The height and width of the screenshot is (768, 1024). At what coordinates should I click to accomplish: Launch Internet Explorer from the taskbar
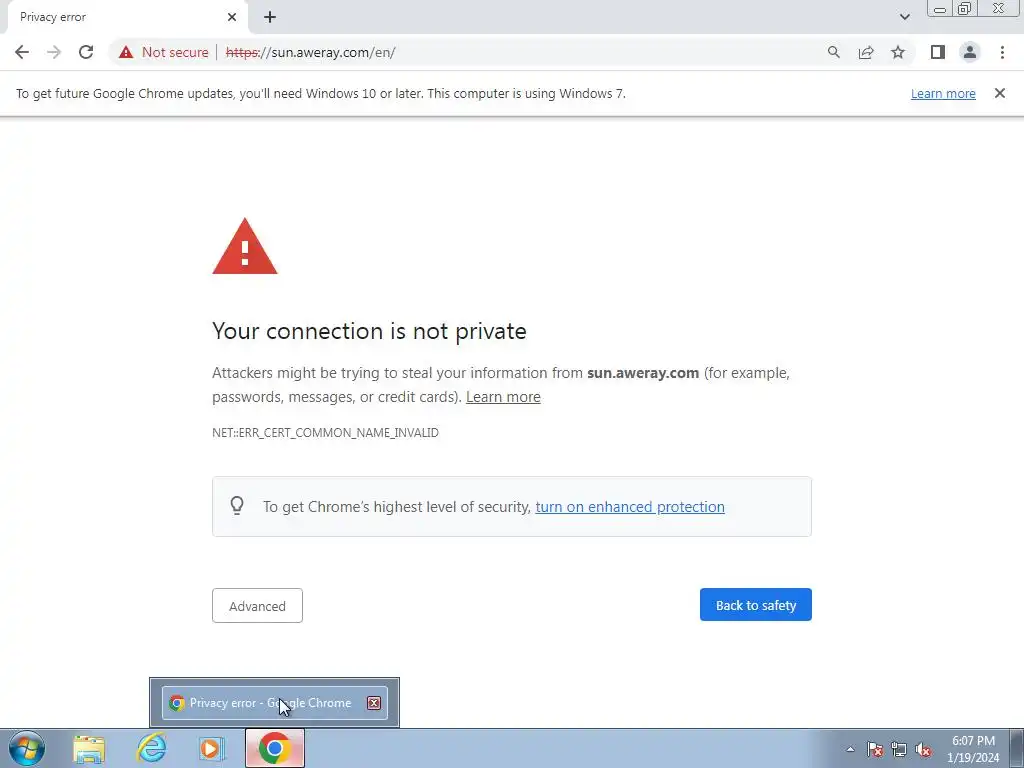(x=151, y=749)
